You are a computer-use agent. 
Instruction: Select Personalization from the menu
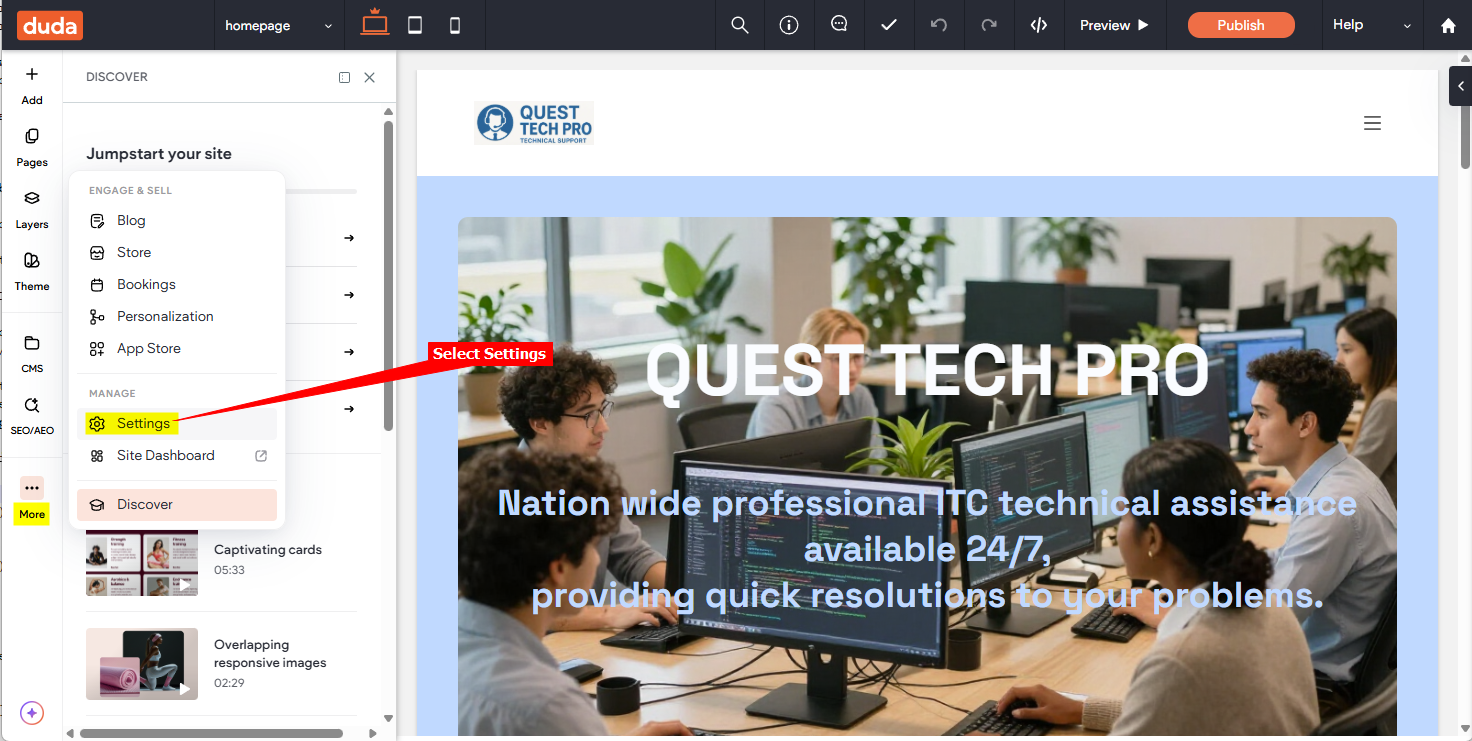pos(177,316)
